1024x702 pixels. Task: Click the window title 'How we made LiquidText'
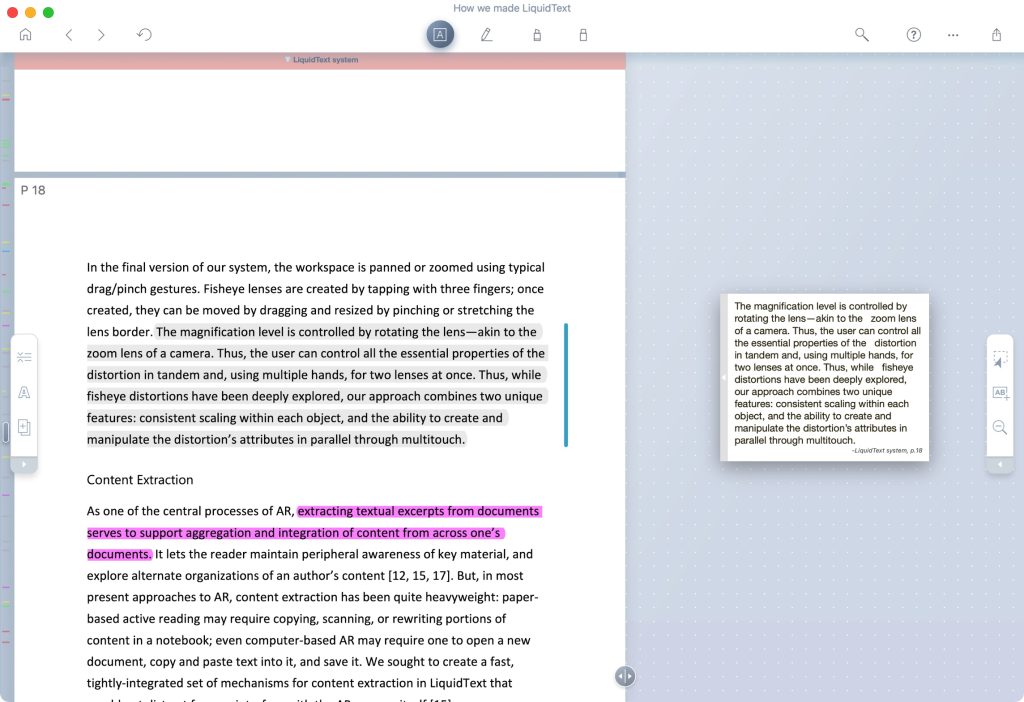tap(512, 8)
